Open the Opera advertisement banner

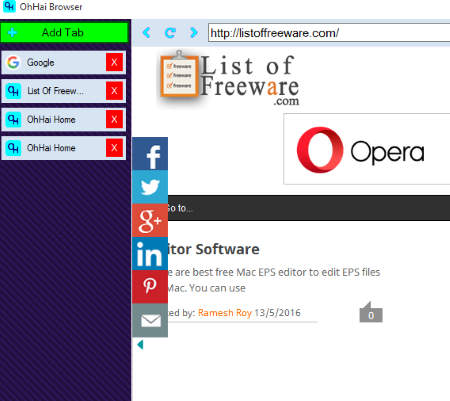click(367, 149)
